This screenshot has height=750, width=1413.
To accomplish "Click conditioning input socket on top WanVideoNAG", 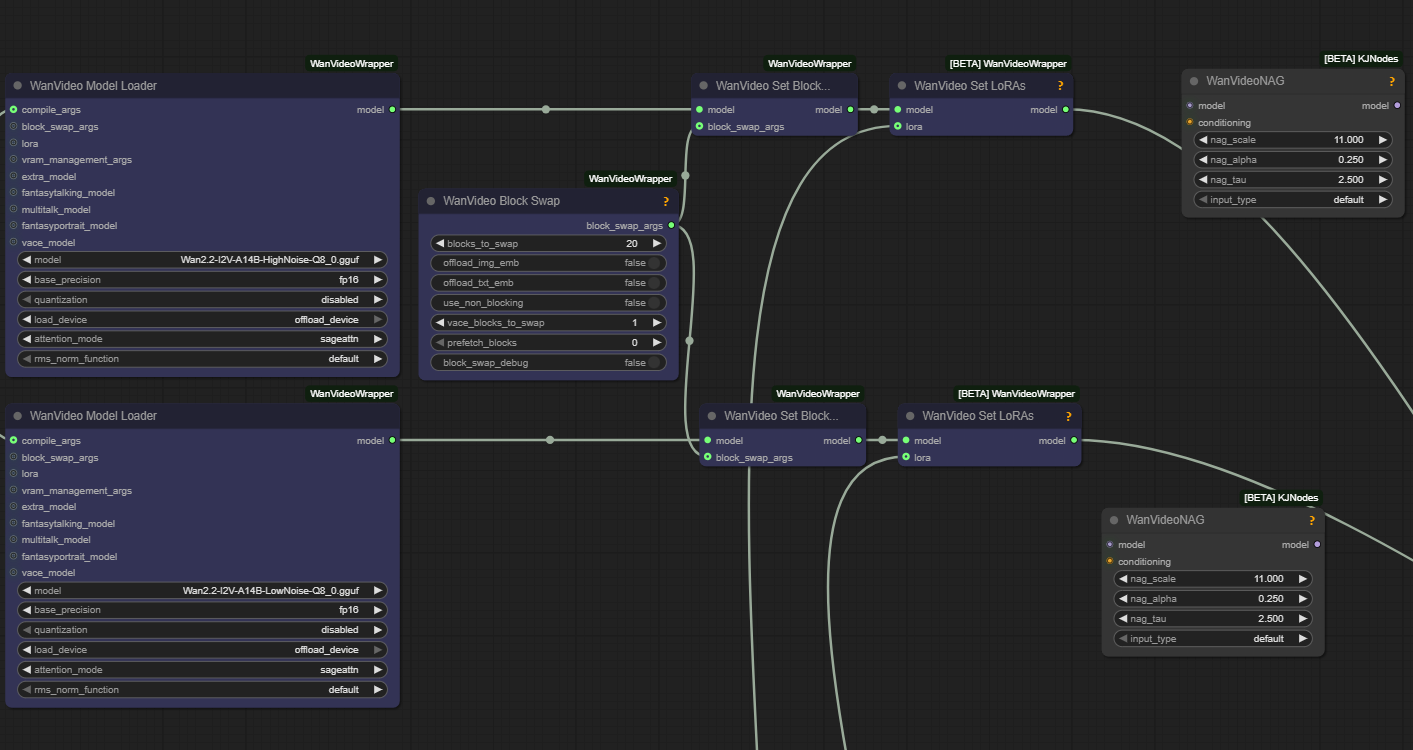I will coord(1189,122).
